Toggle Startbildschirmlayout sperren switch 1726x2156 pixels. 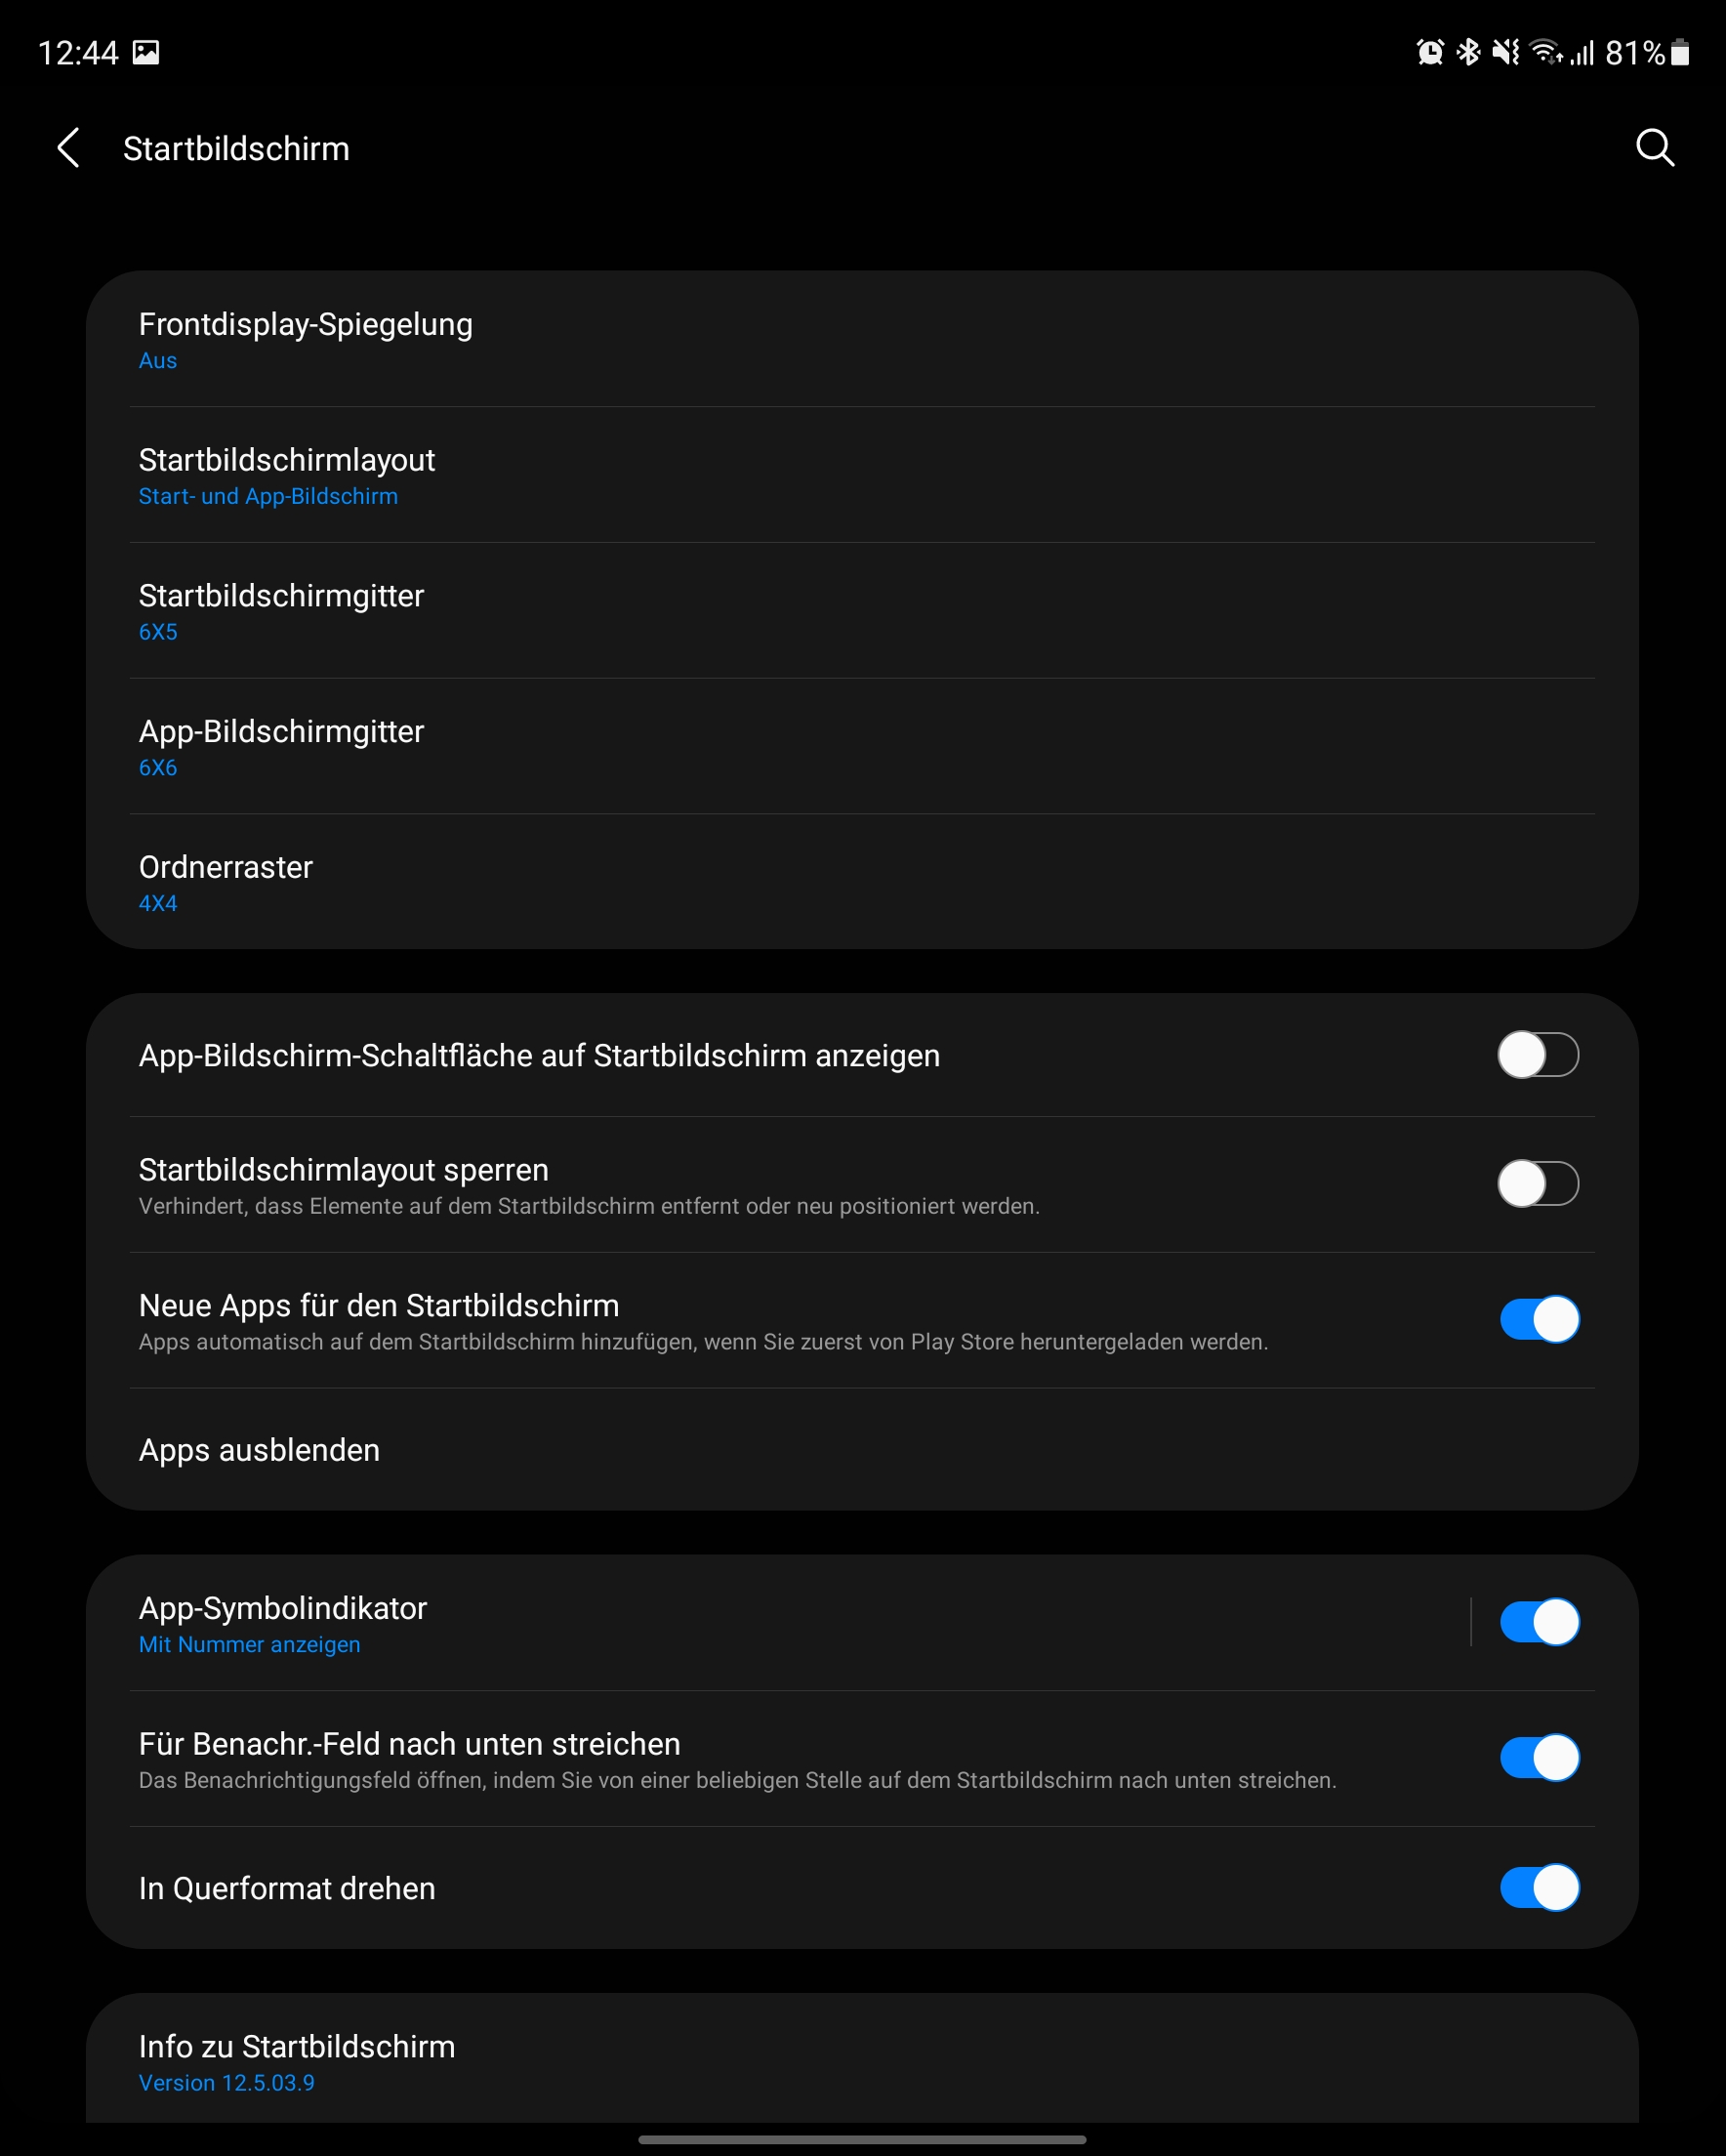(x=1538, y=1184)
